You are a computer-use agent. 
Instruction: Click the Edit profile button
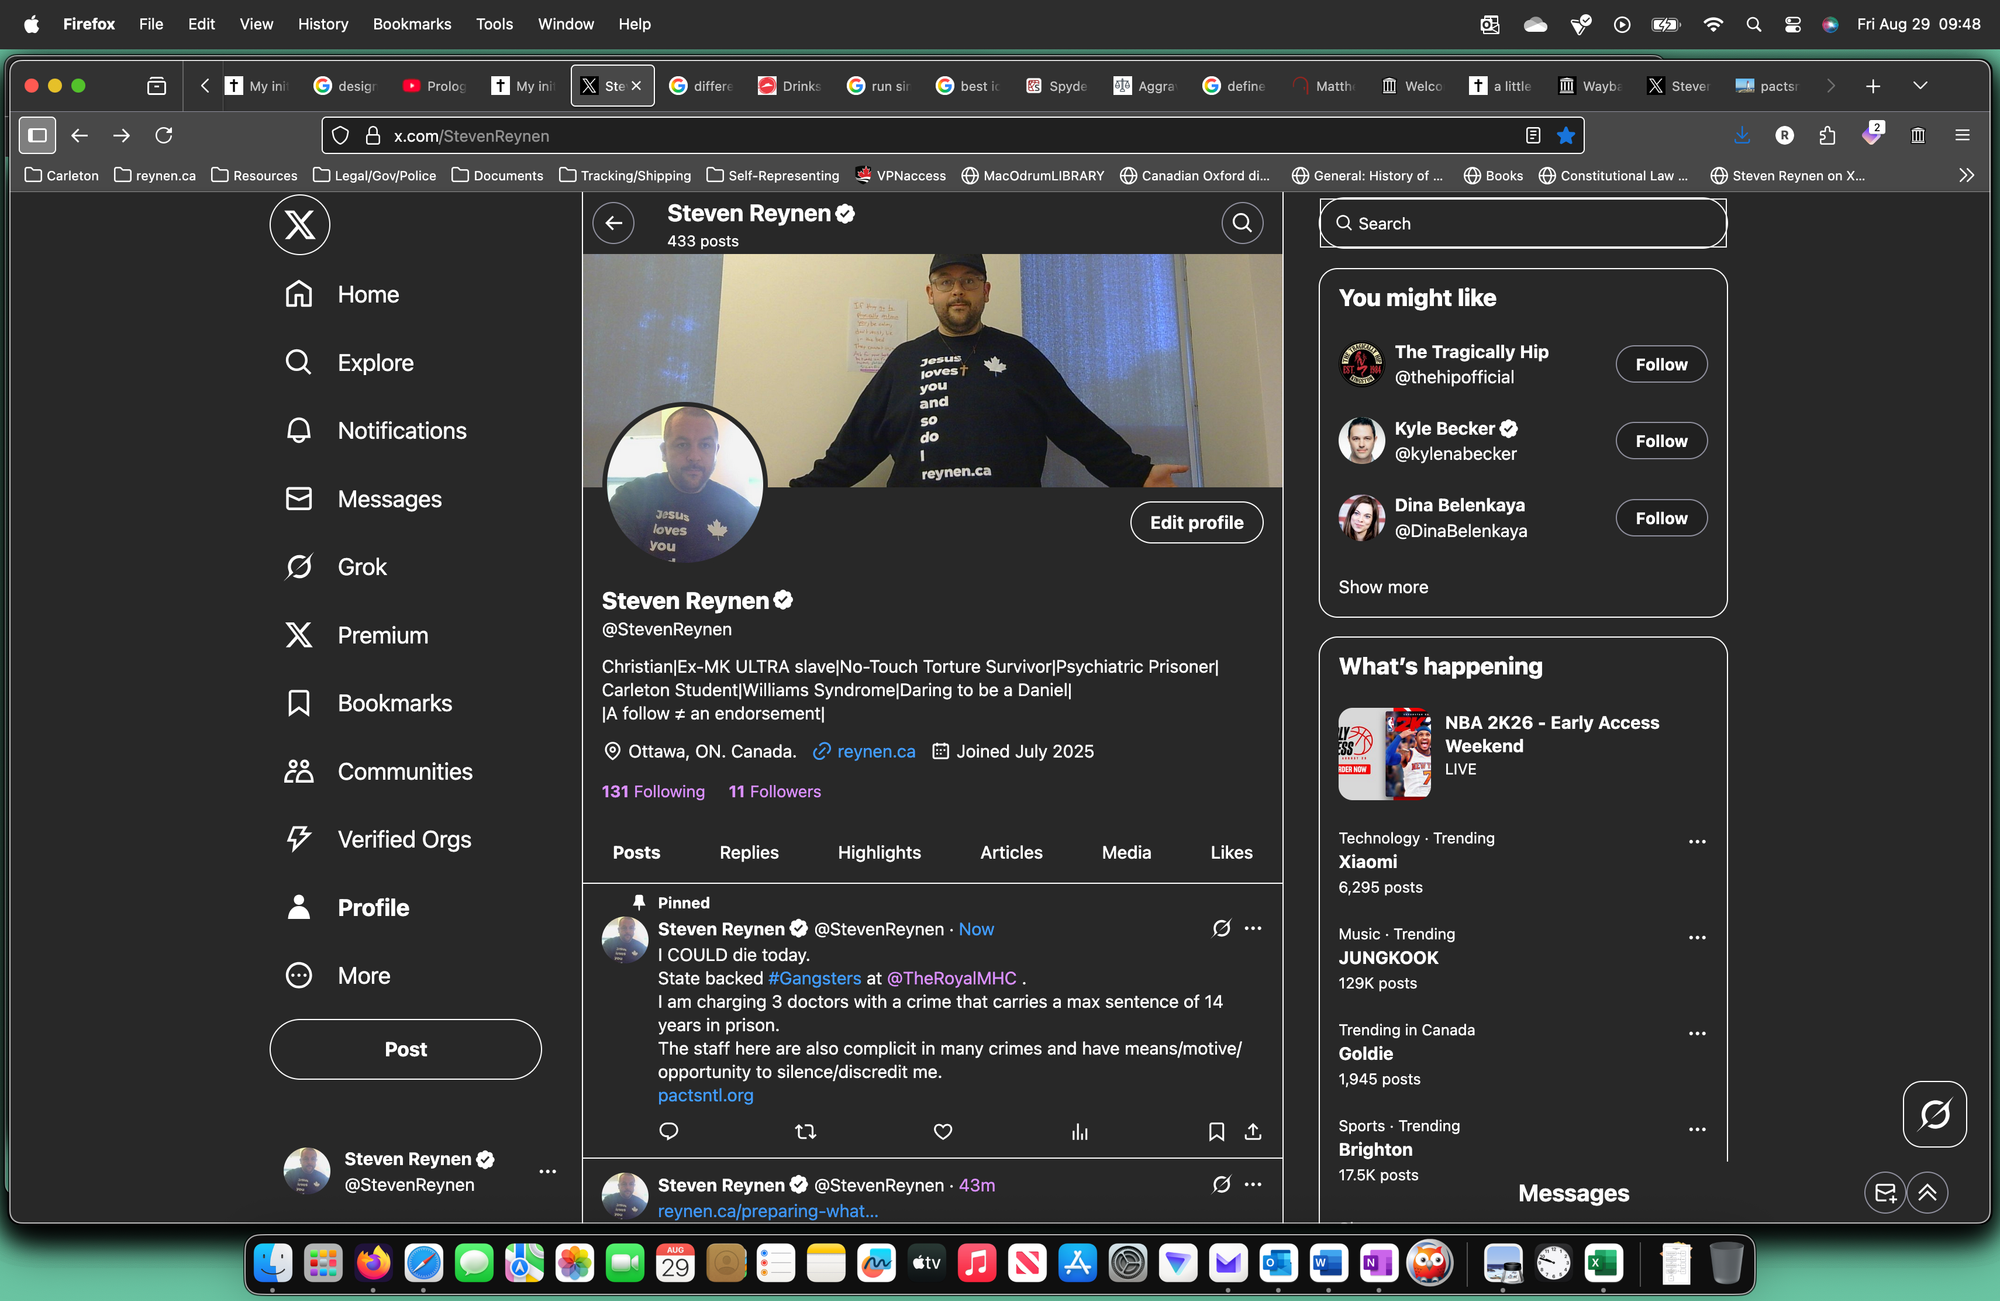pos(1196,522)
